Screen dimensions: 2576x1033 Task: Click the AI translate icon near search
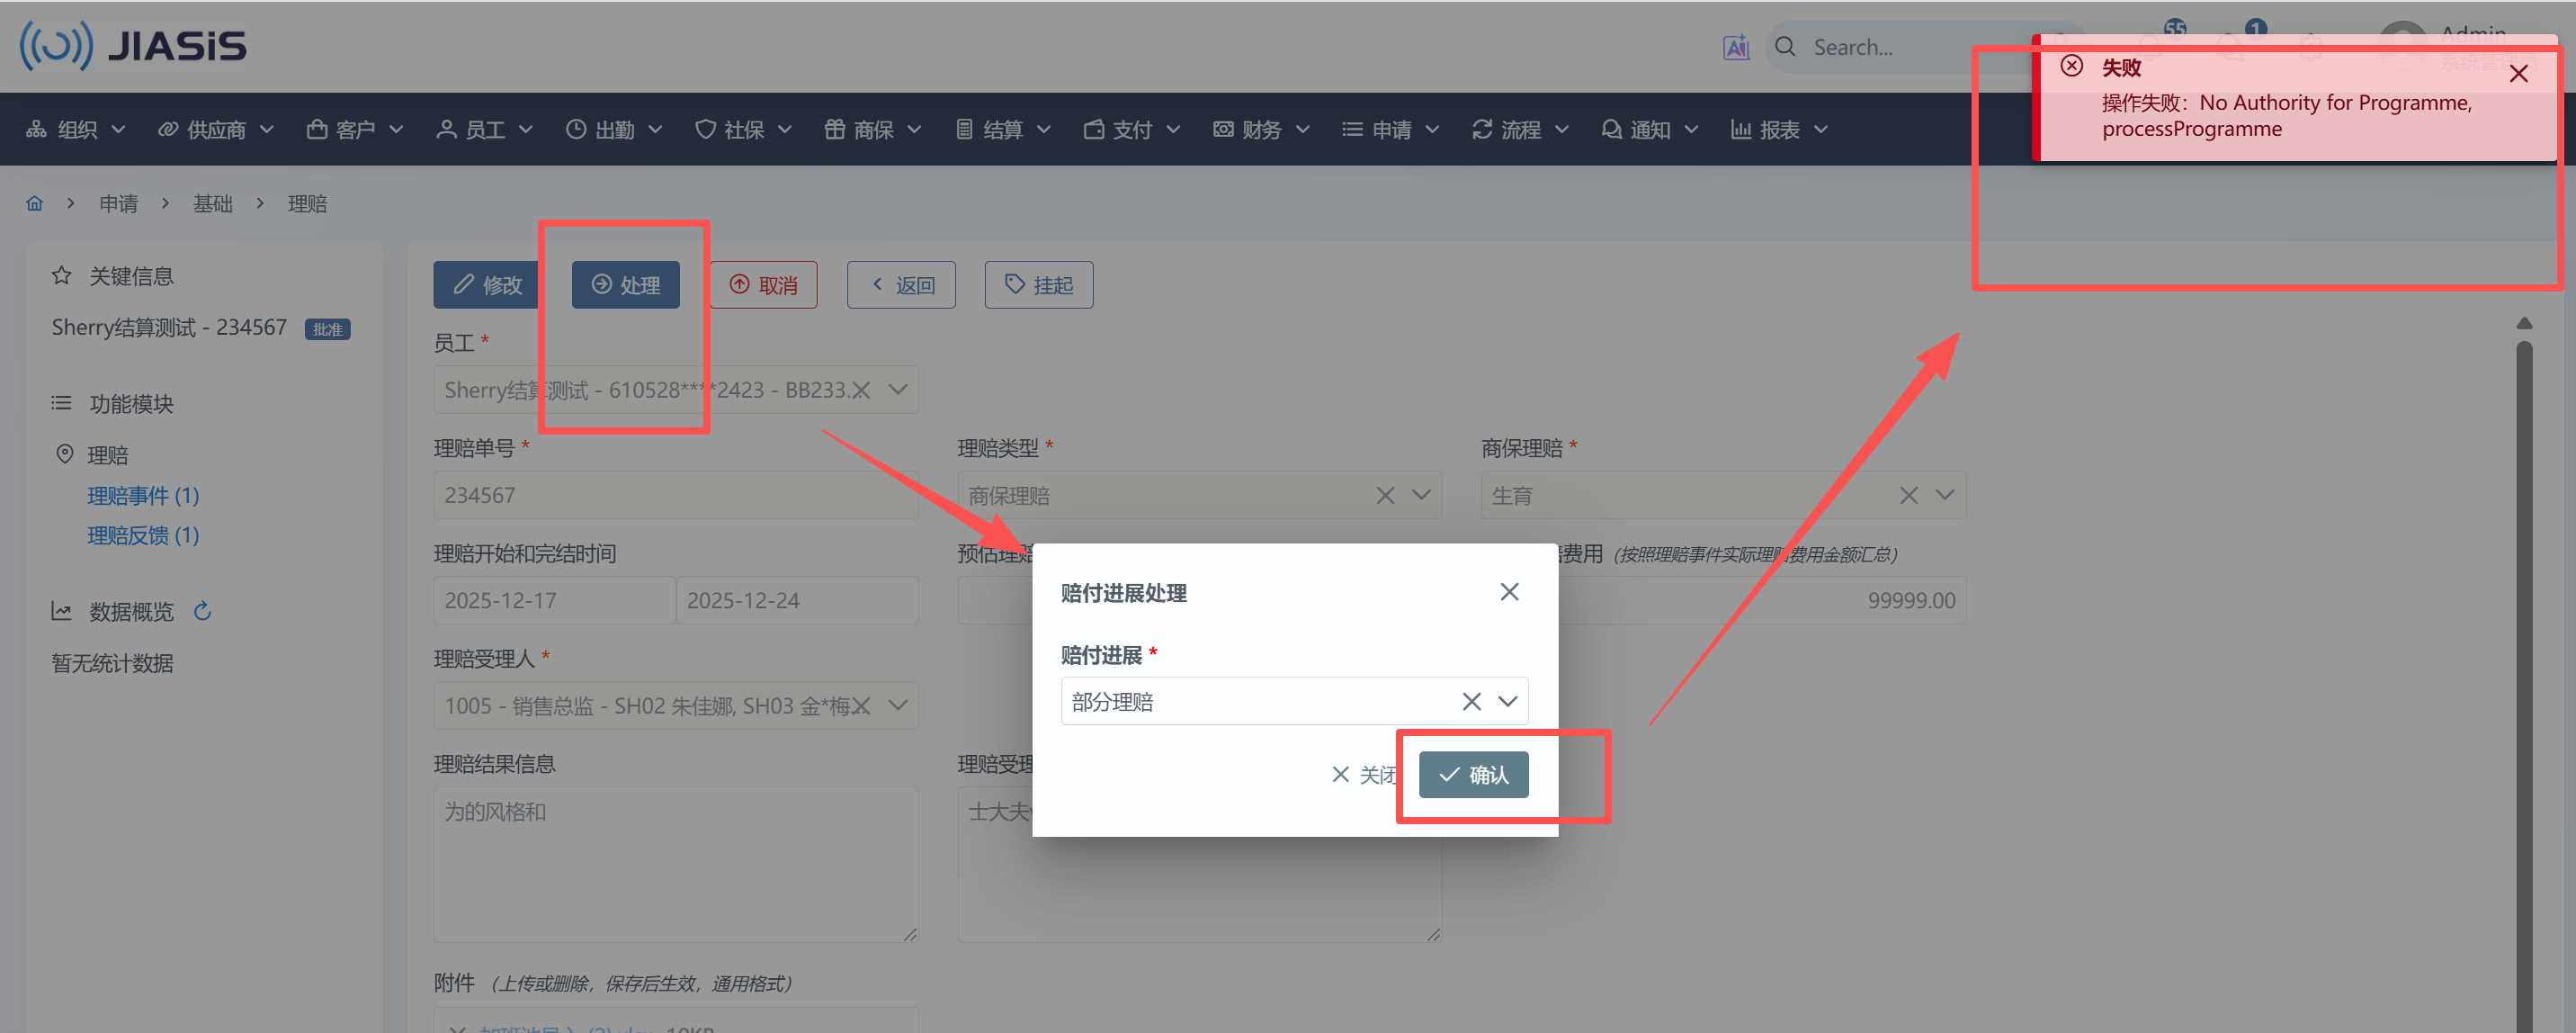[x=1735, y=47]
